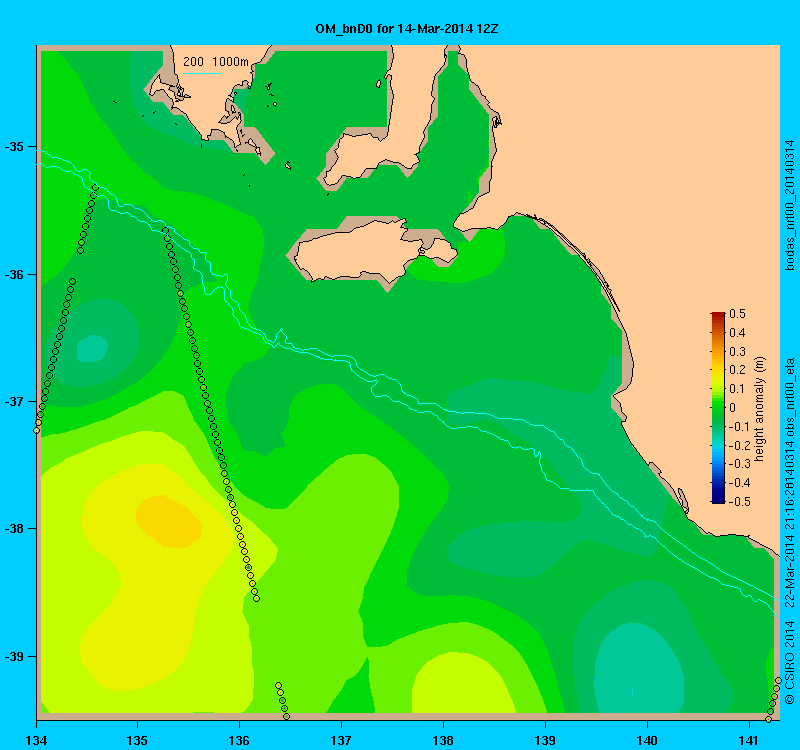Click latitude label -38
The image size is (800, 750).
point(14,529)
